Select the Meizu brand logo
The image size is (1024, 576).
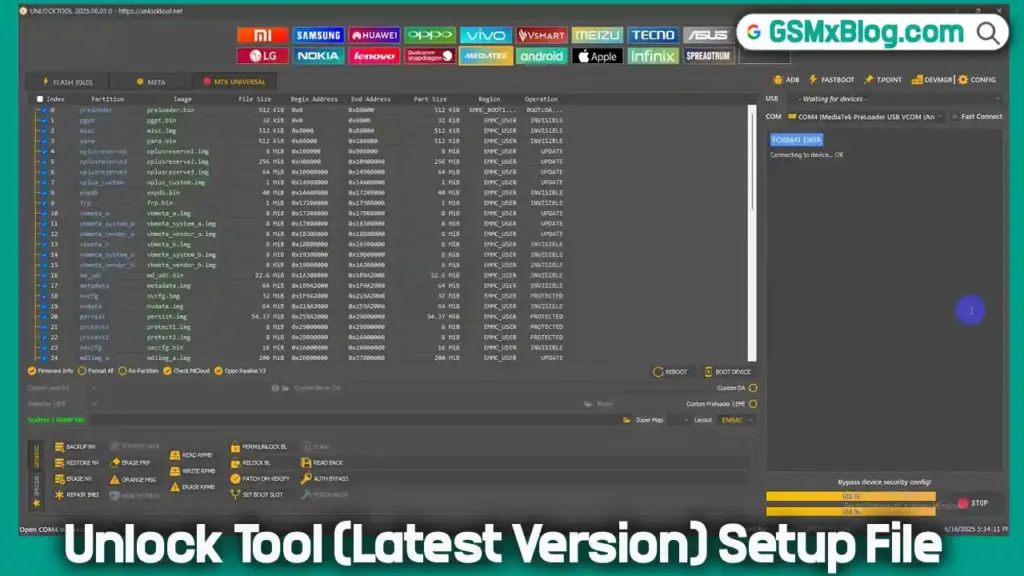click(x=597, y=35)
